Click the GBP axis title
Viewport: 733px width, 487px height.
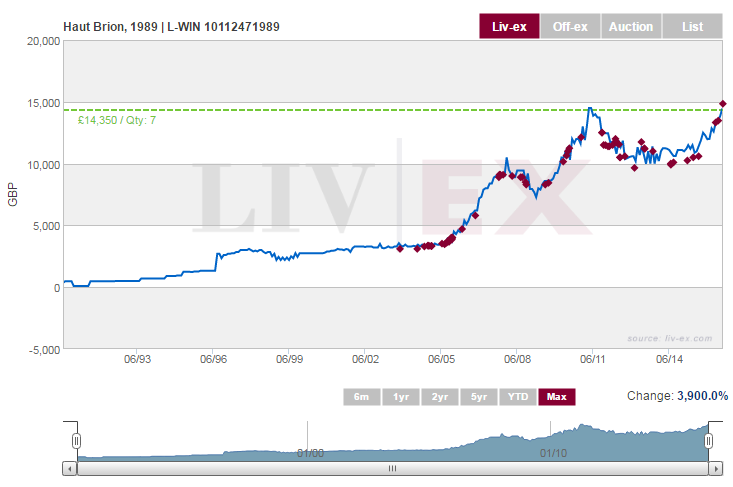tap(13, 194)
